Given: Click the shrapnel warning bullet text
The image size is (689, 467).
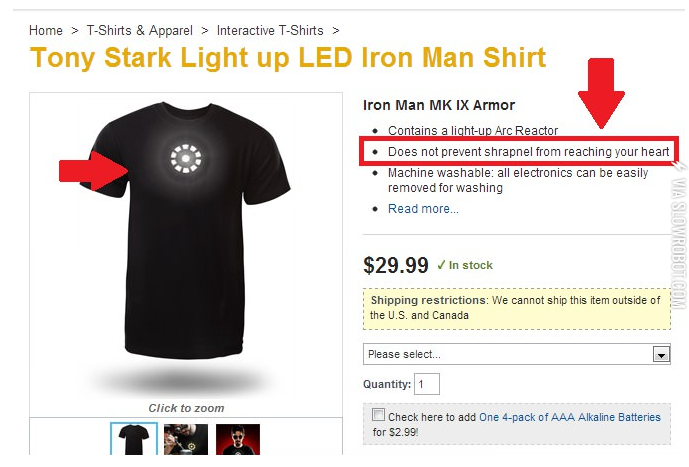Looking at the screenshot, I should (529, 152).
